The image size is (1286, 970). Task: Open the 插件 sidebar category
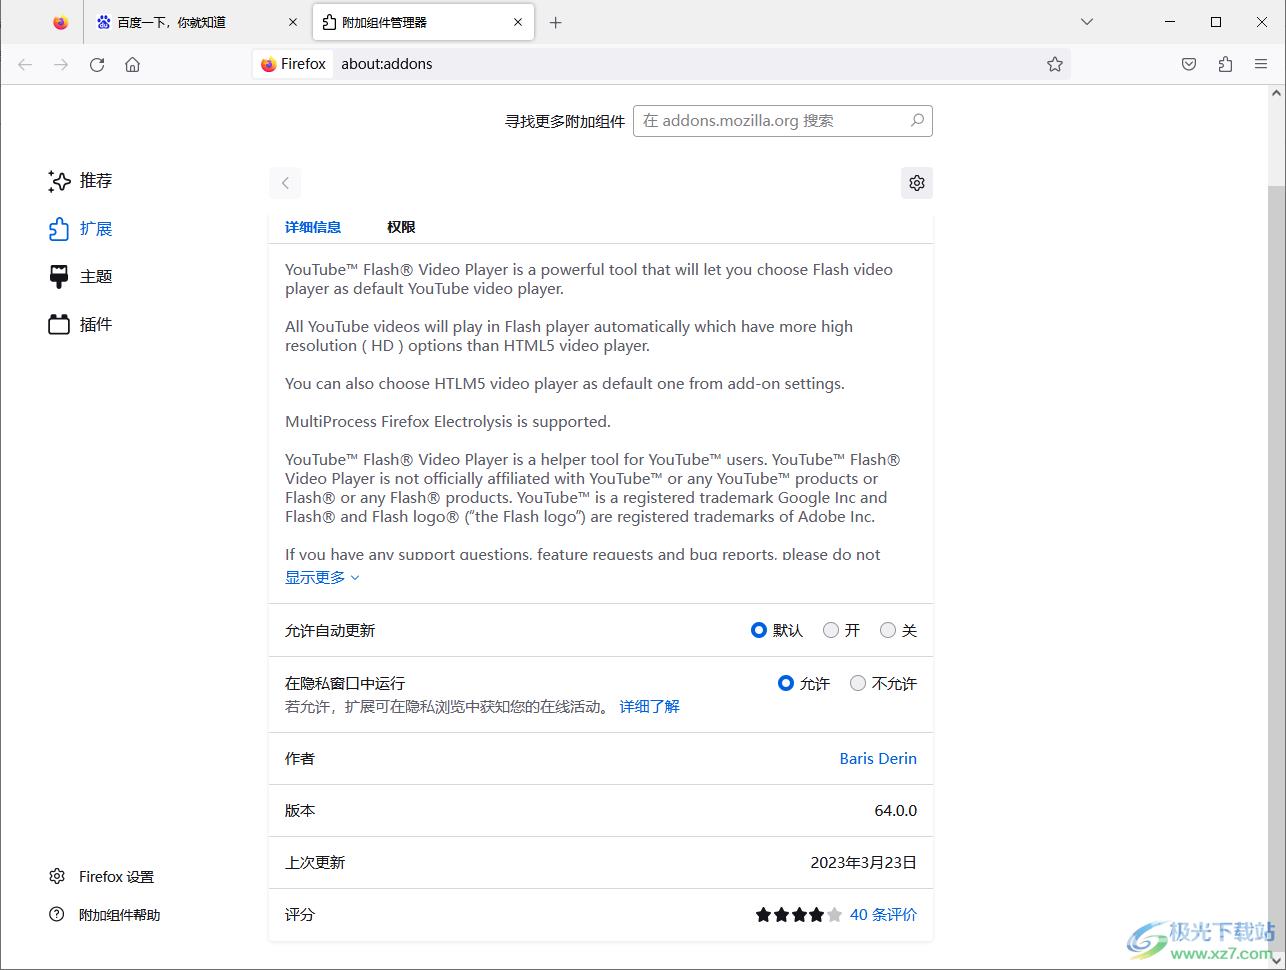[x=81, y=325]
